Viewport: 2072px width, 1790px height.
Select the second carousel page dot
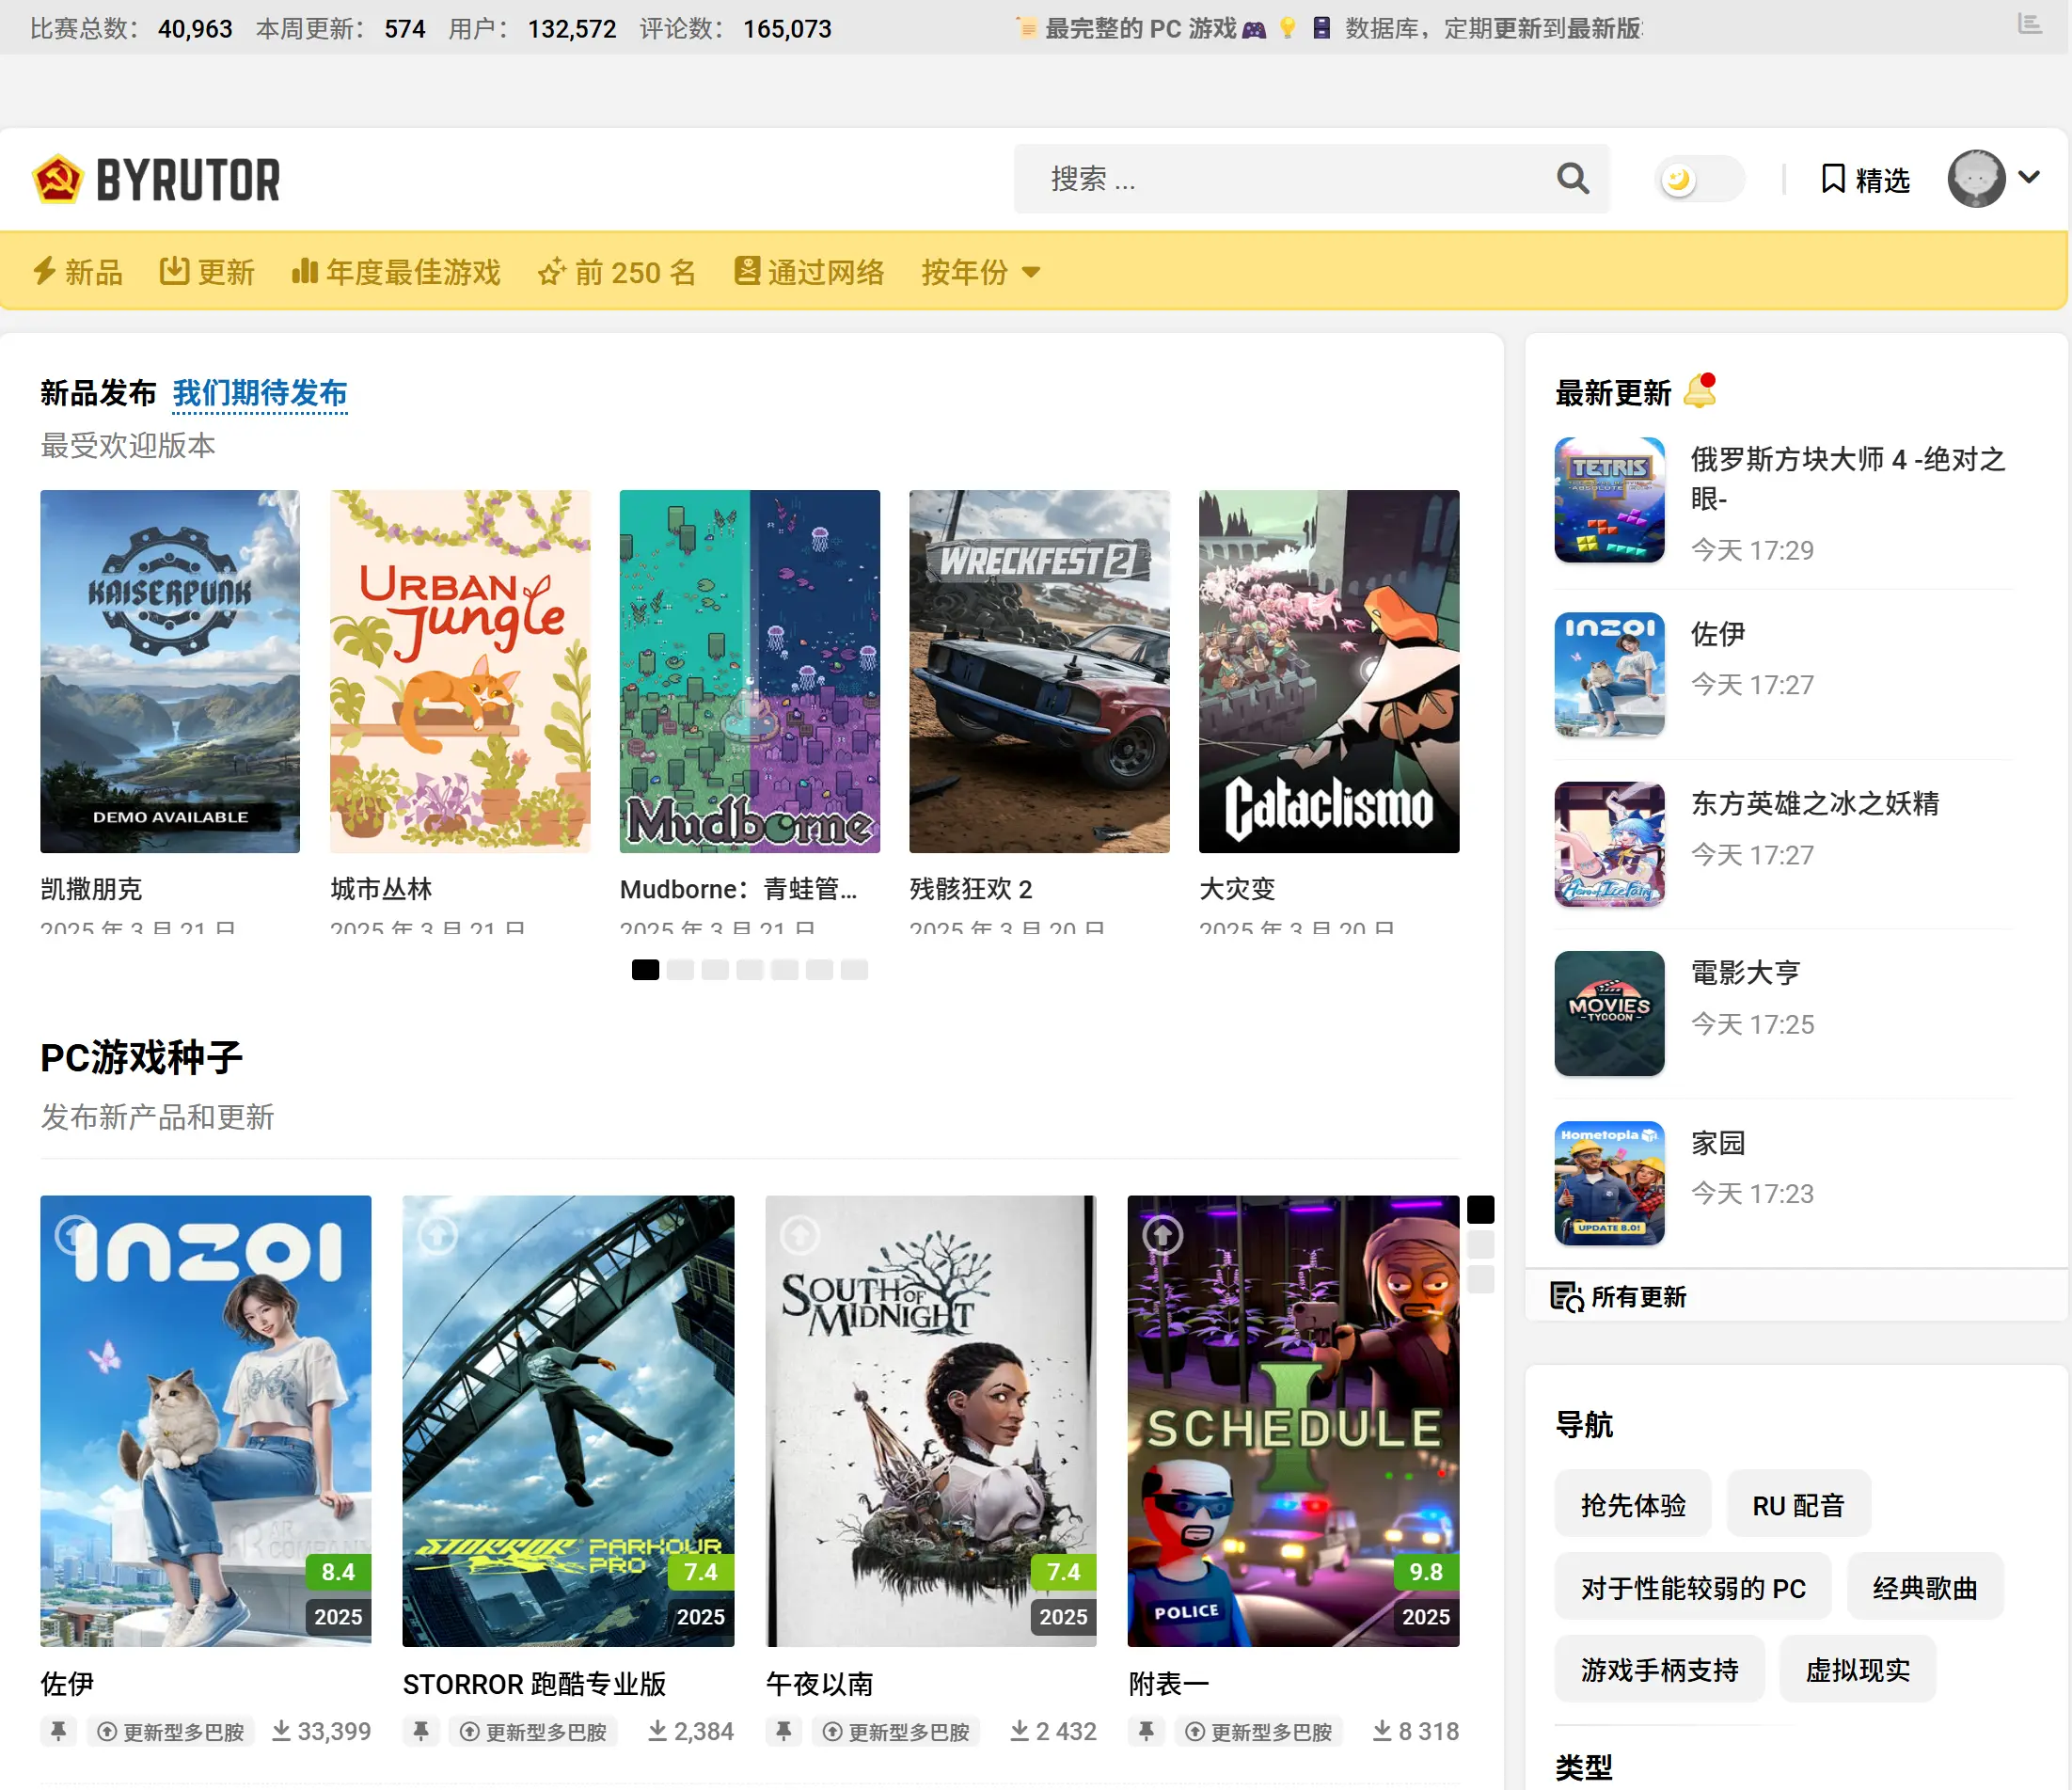680,969
